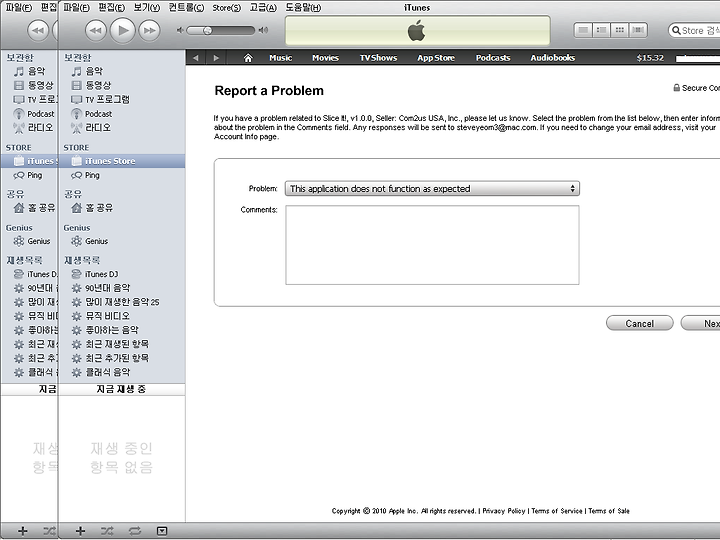Open the Privacy Policy link
This screenshot has height=540, width=720.
(504, 511)
